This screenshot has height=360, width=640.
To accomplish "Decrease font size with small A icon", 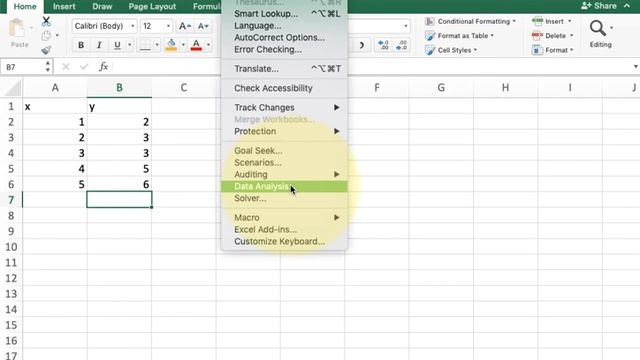I will point(203,26).
